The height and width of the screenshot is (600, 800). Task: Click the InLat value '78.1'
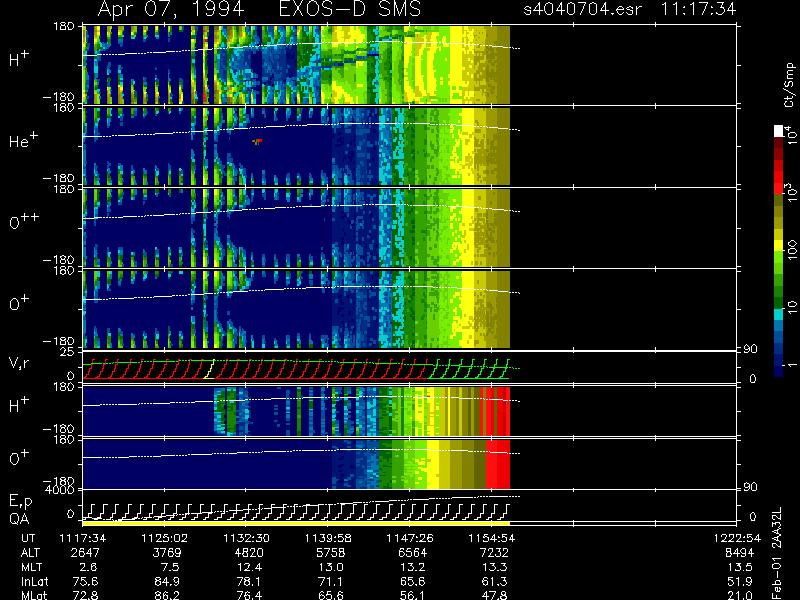(x=250, y=581)
